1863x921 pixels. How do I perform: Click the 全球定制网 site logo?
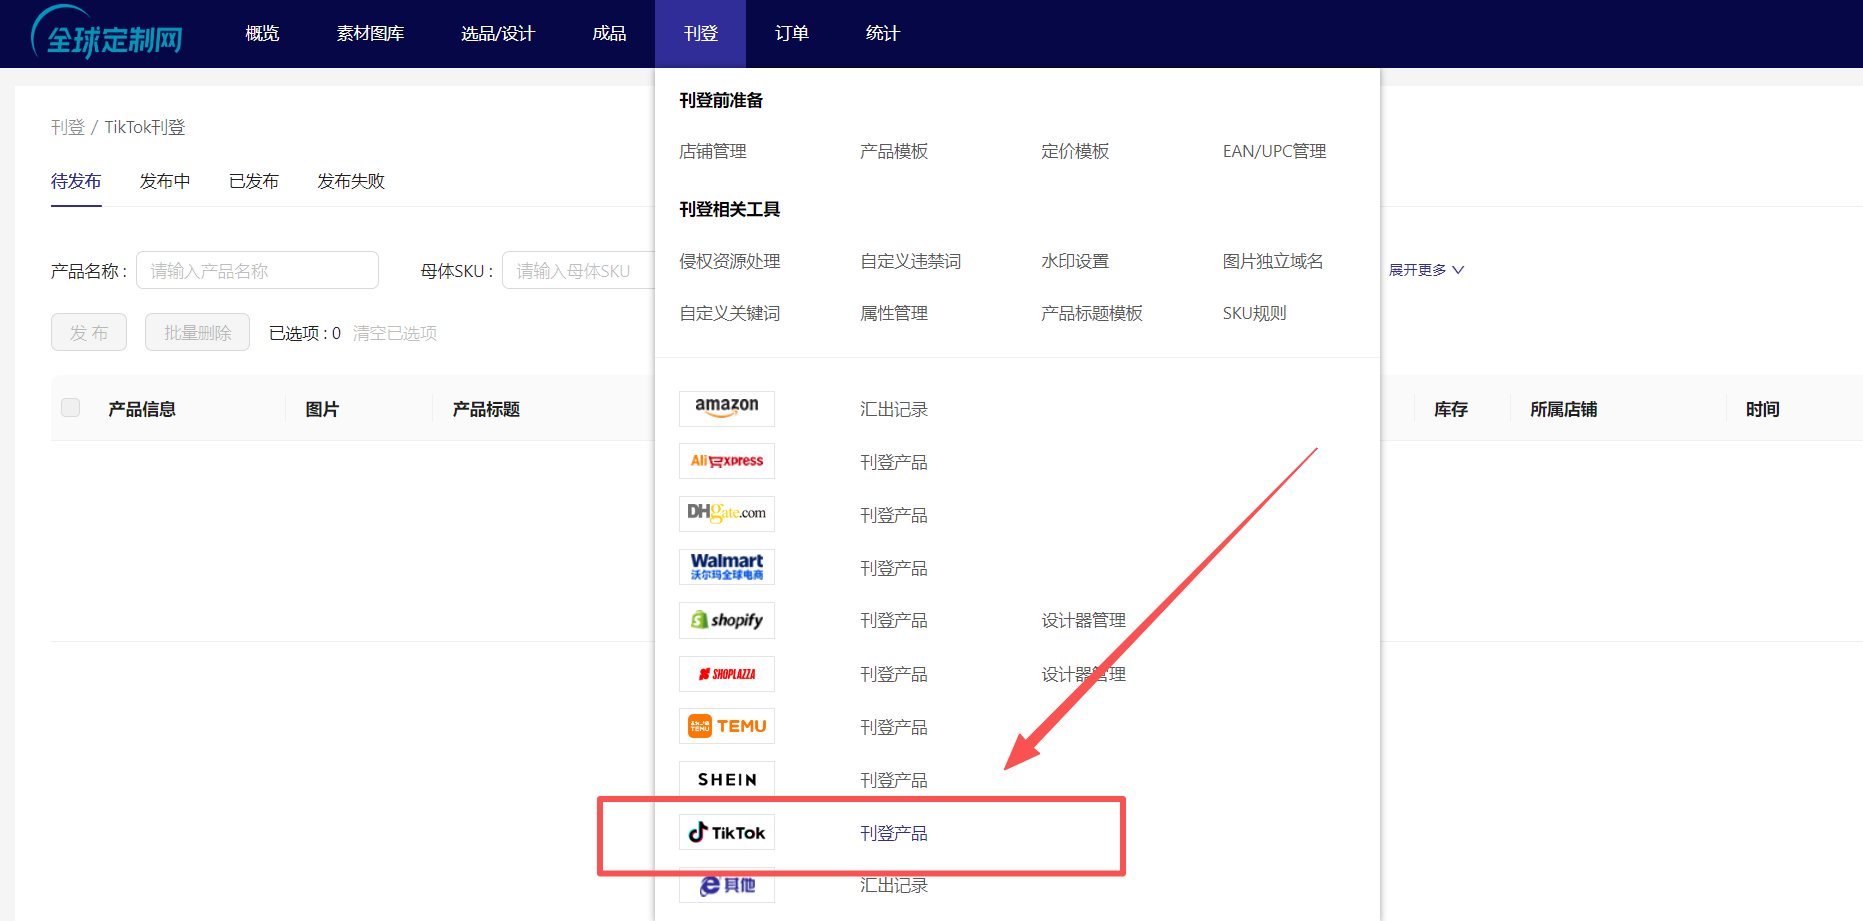(x=108, y=34)
